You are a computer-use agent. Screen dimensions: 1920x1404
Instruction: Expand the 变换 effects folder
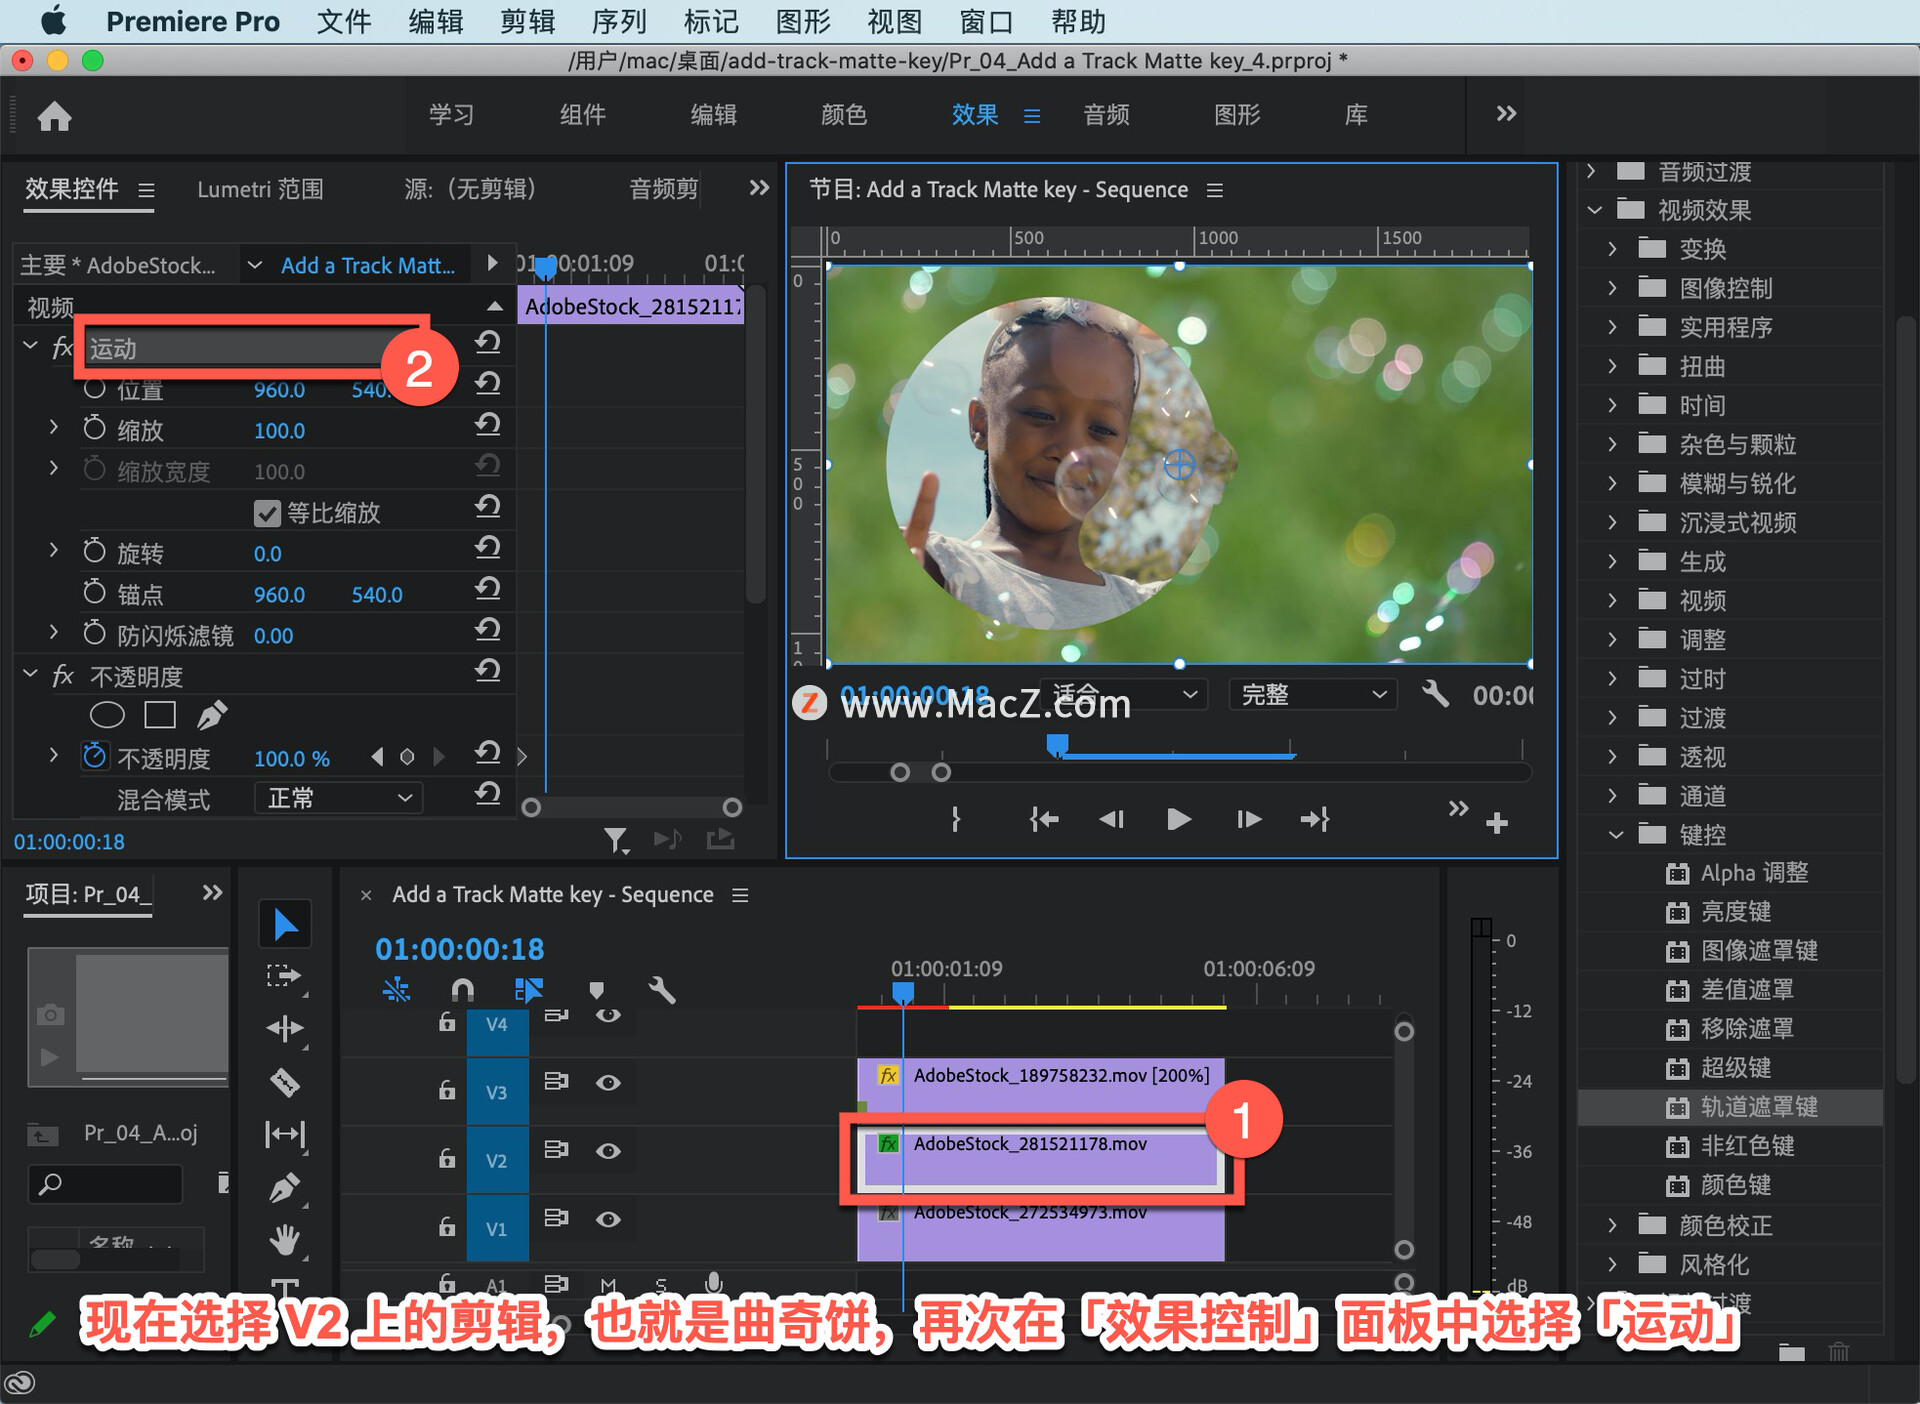tap(1612, 248)
